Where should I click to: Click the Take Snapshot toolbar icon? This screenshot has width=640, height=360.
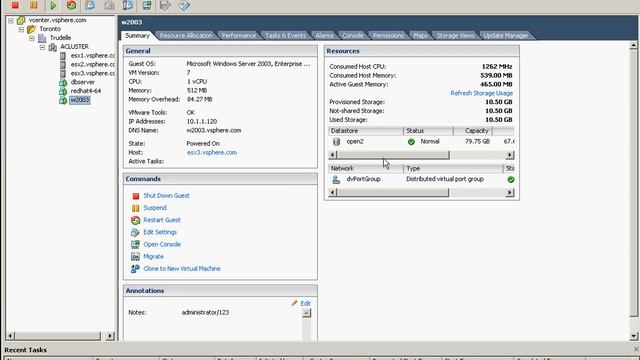[90, 5]
